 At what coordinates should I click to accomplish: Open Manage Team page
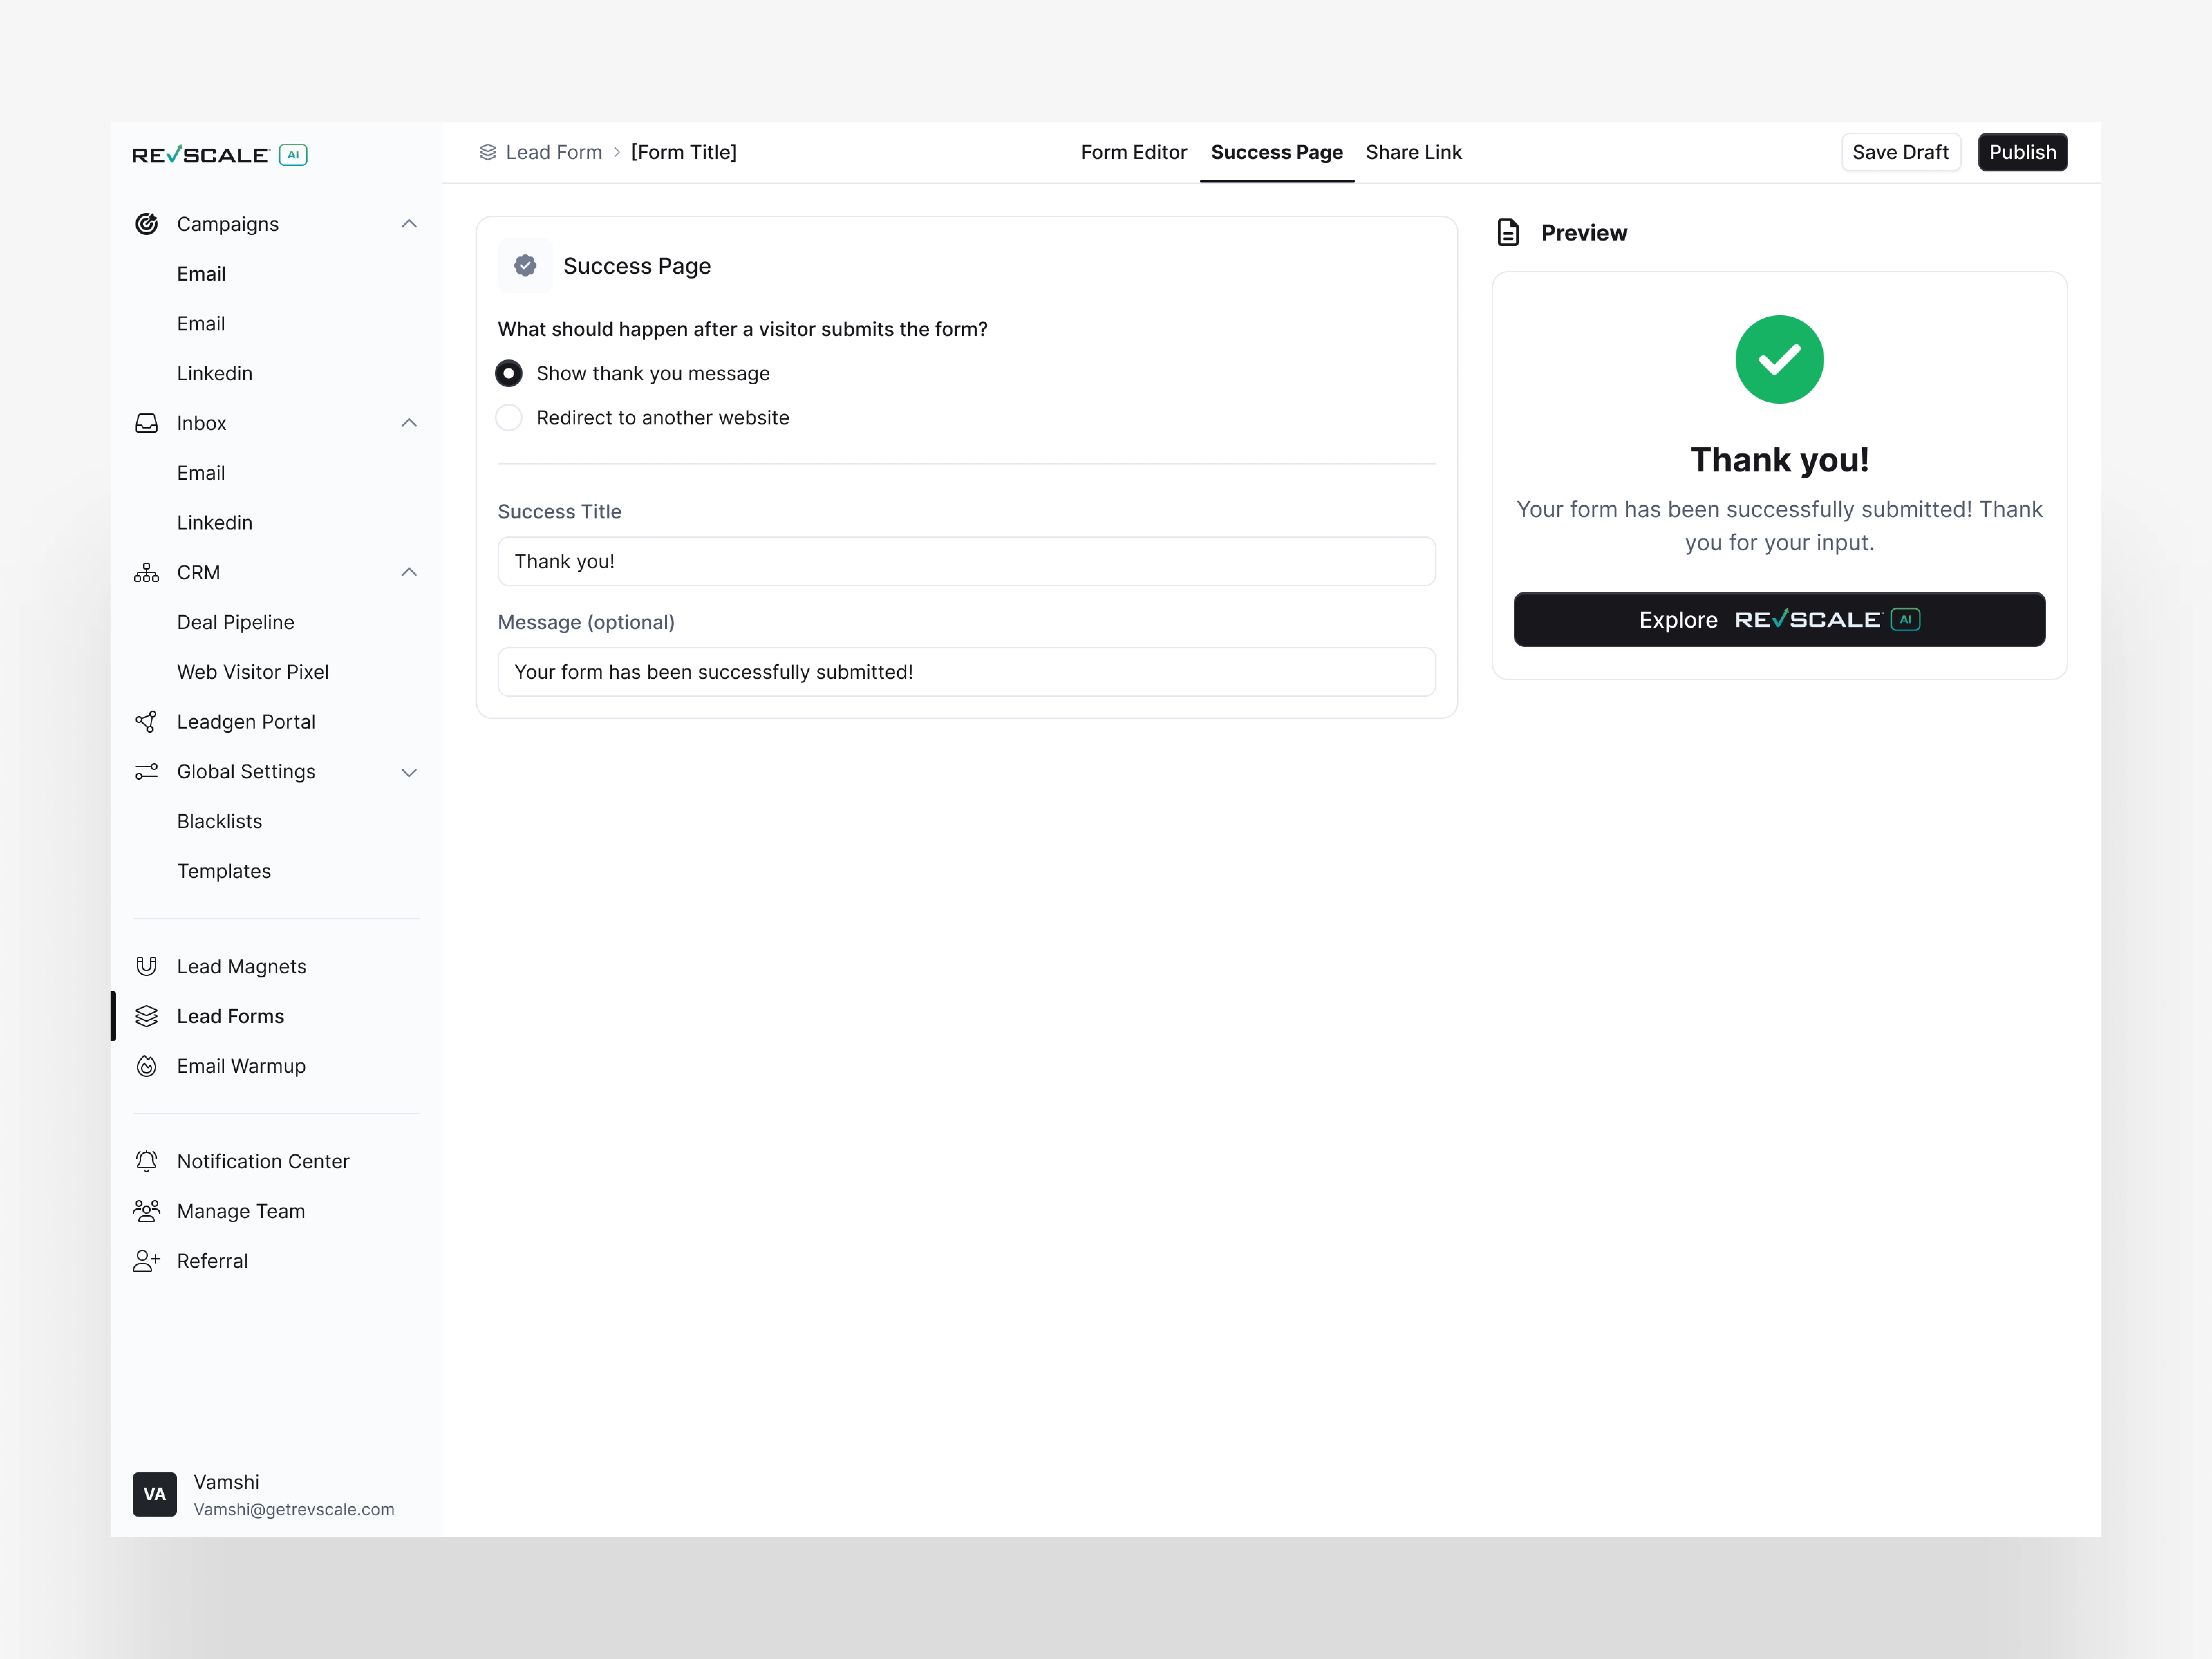[x=241, y=1211]
